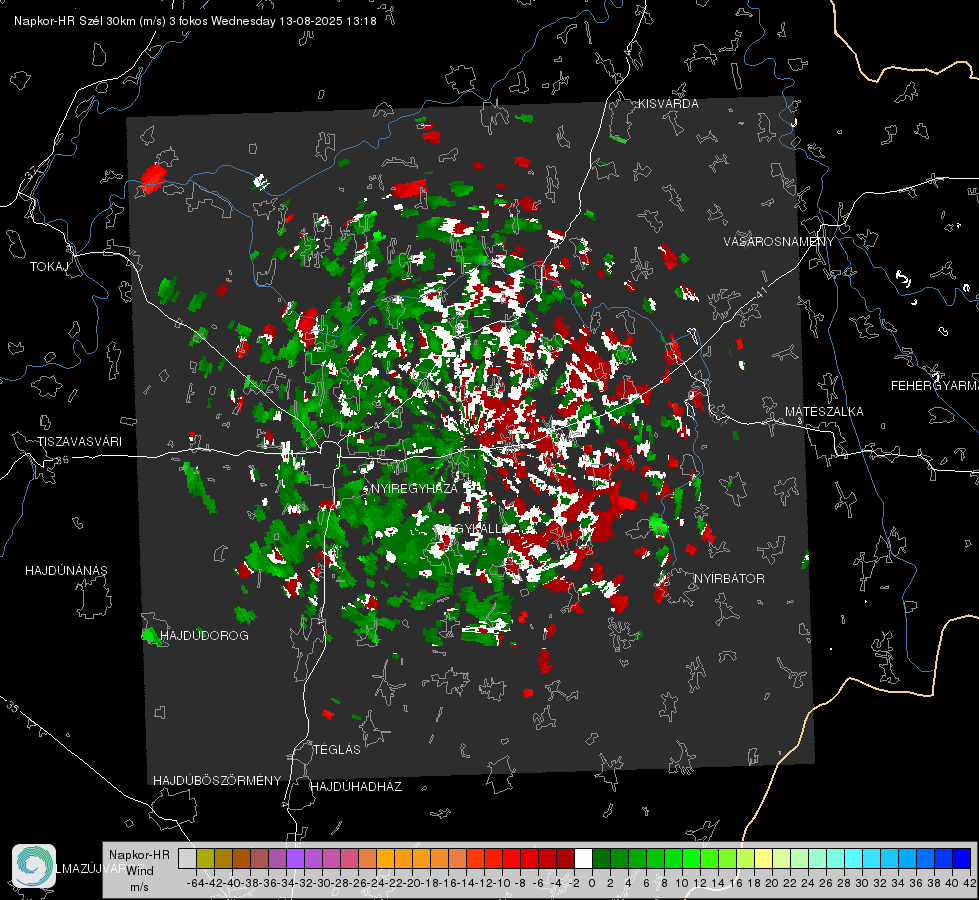
Task: Click the TÉGLÁS city label
Action: pos(337,750)
